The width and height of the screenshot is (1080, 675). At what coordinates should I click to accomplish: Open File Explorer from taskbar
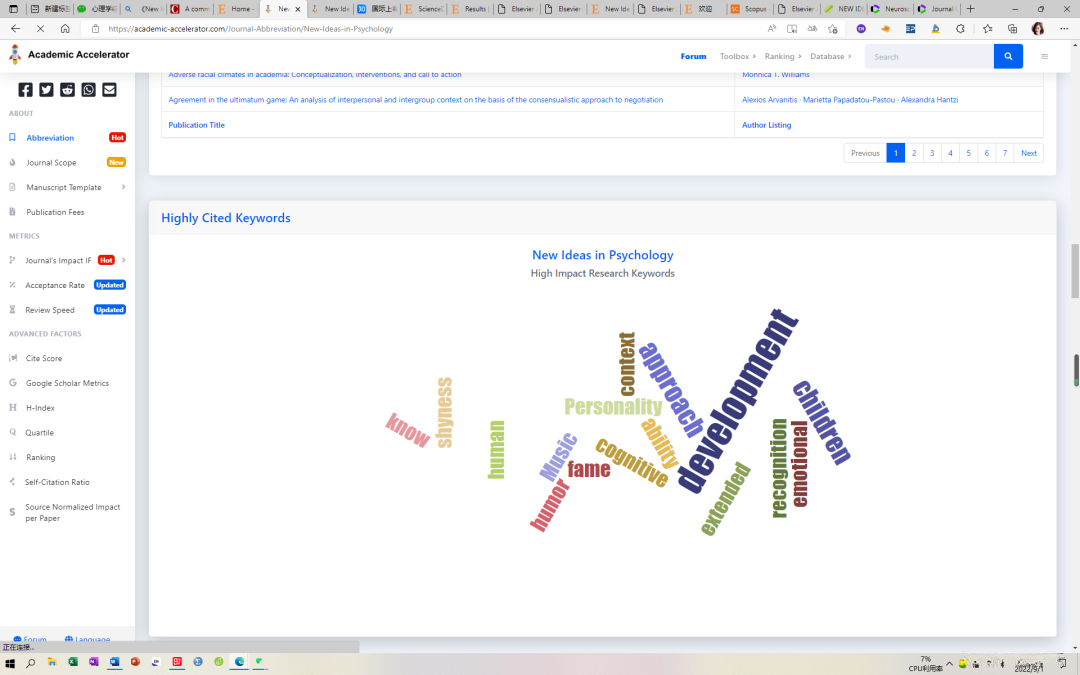pos(52,662)
